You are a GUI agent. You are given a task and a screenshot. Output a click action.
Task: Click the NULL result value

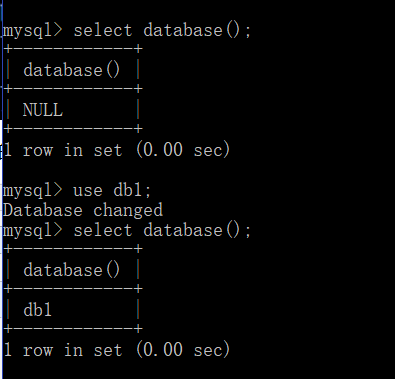pyautogui.click(x=43, y=110)
